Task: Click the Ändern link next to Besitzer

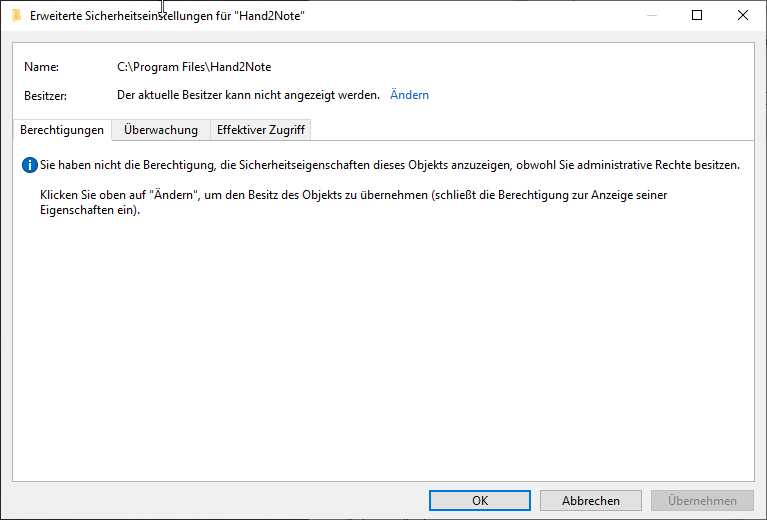Action: 409,95
